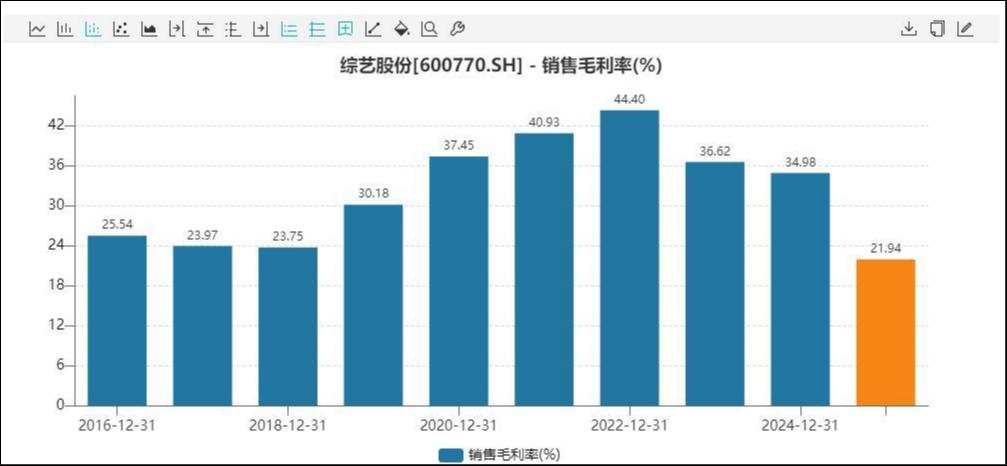Click the bar labeled 40.93
The image size is (1007, 466).
click(544, 270)
